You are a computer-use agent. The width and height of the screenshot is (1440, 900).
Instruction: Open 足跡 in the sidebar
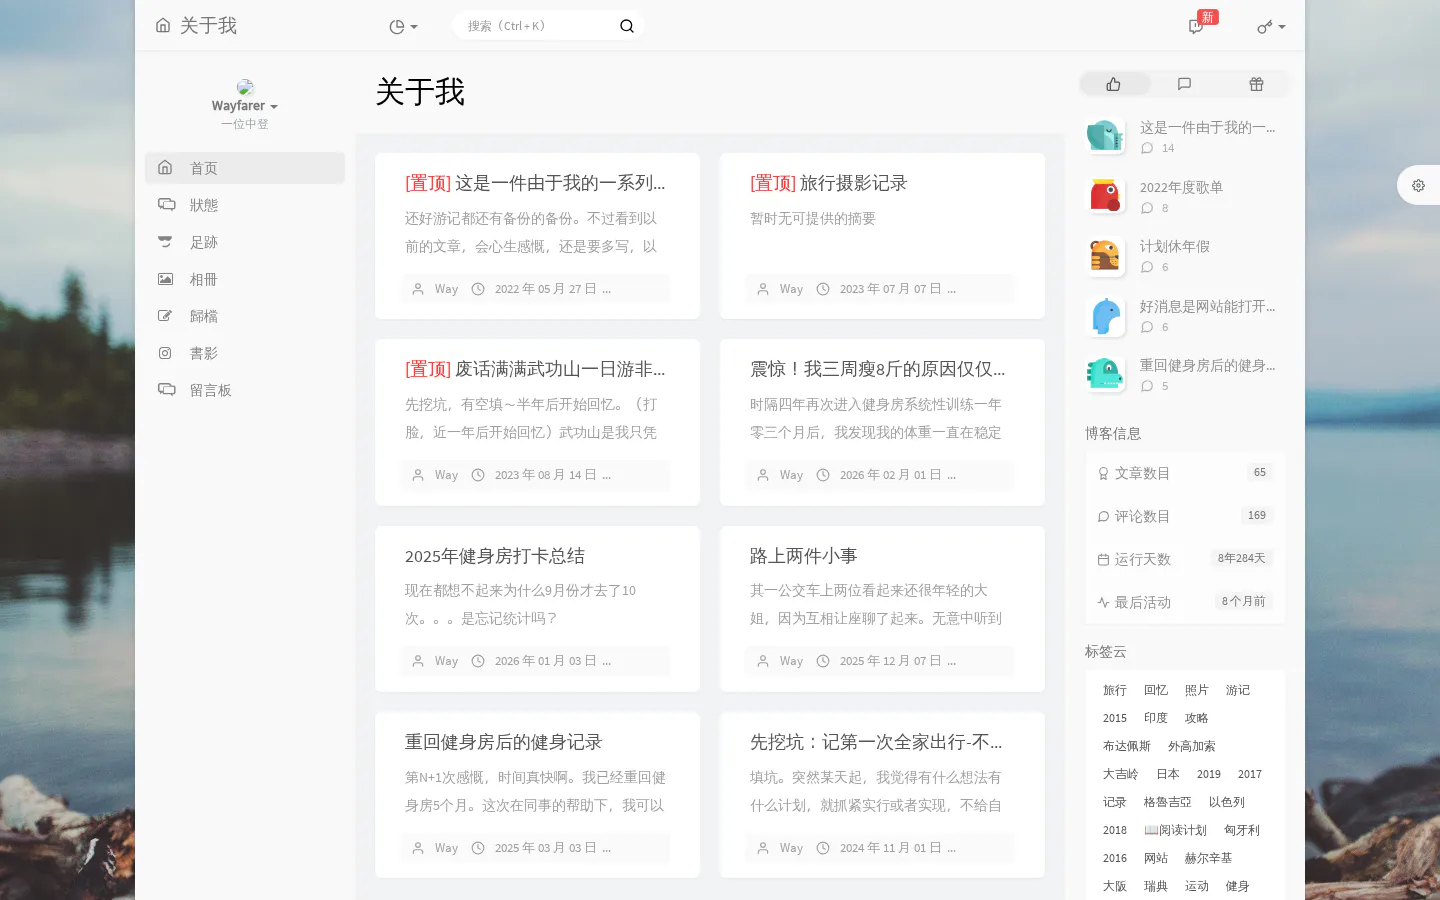pyautogui.click(x=245, y=242)
